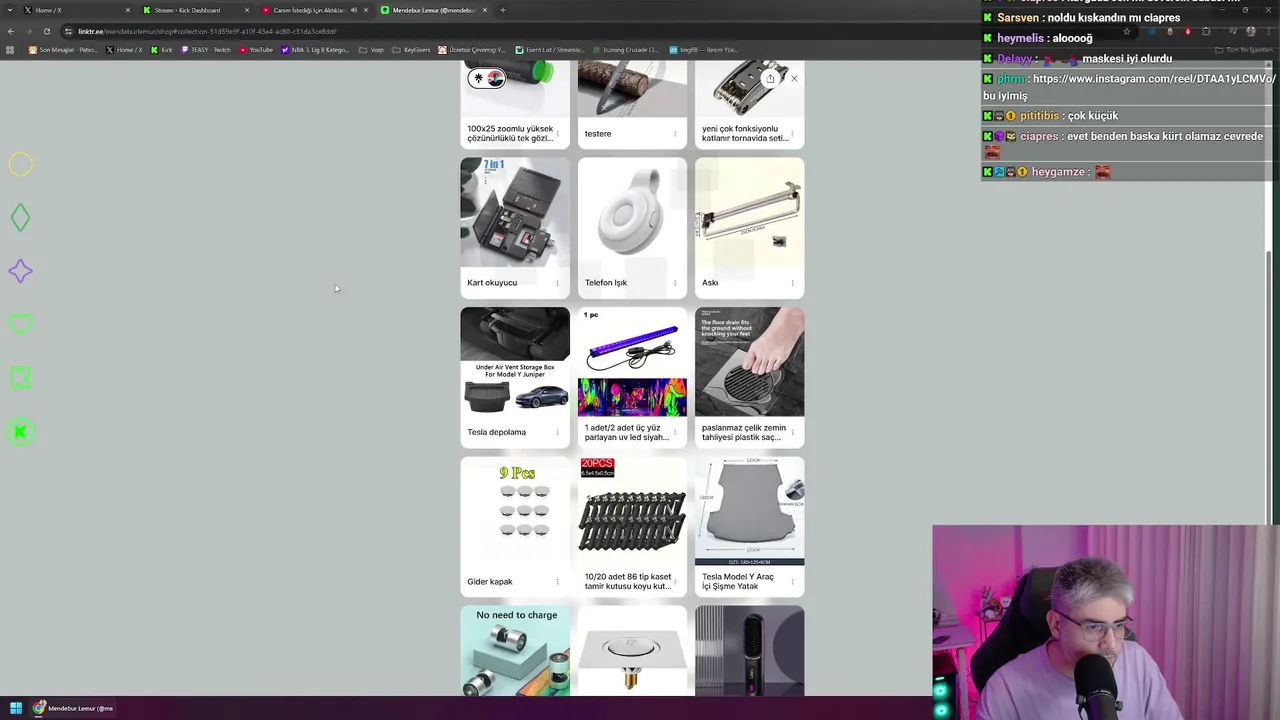Click the testere product title
Screen dimensions: 1280x720
[x=598, y=134]
